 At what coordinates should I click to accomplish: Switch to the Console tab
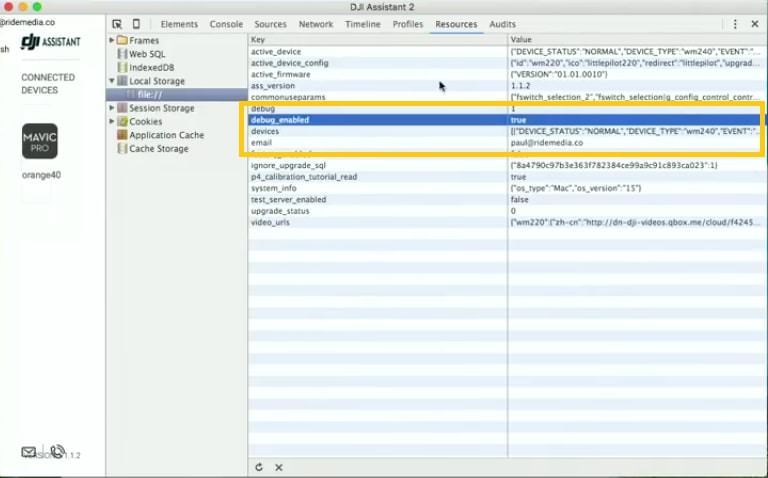[x=226, y=24]
